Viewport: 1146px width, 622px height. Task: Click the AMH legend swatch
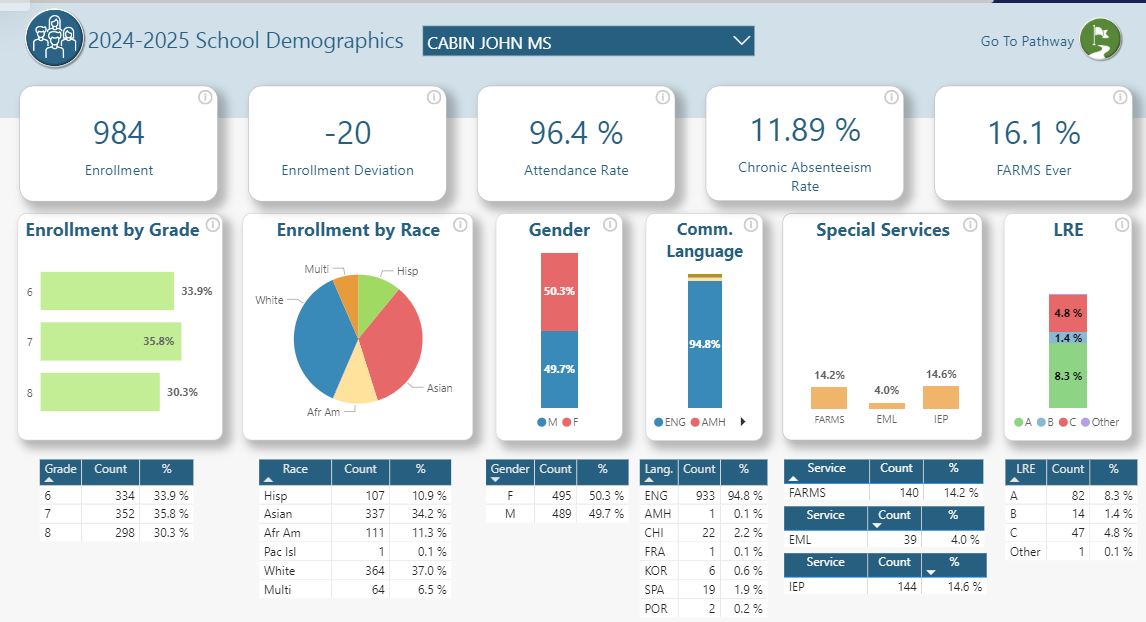point(695,422)
